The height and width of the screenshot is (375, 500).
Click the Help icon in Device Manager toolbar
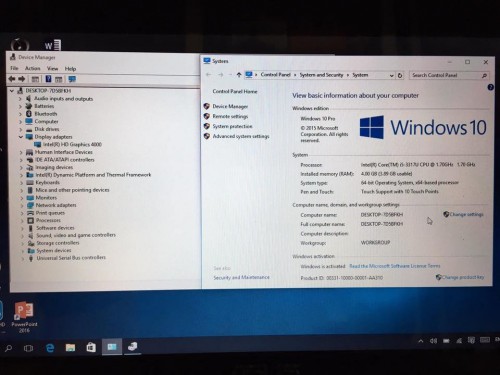tap(48, 79)
